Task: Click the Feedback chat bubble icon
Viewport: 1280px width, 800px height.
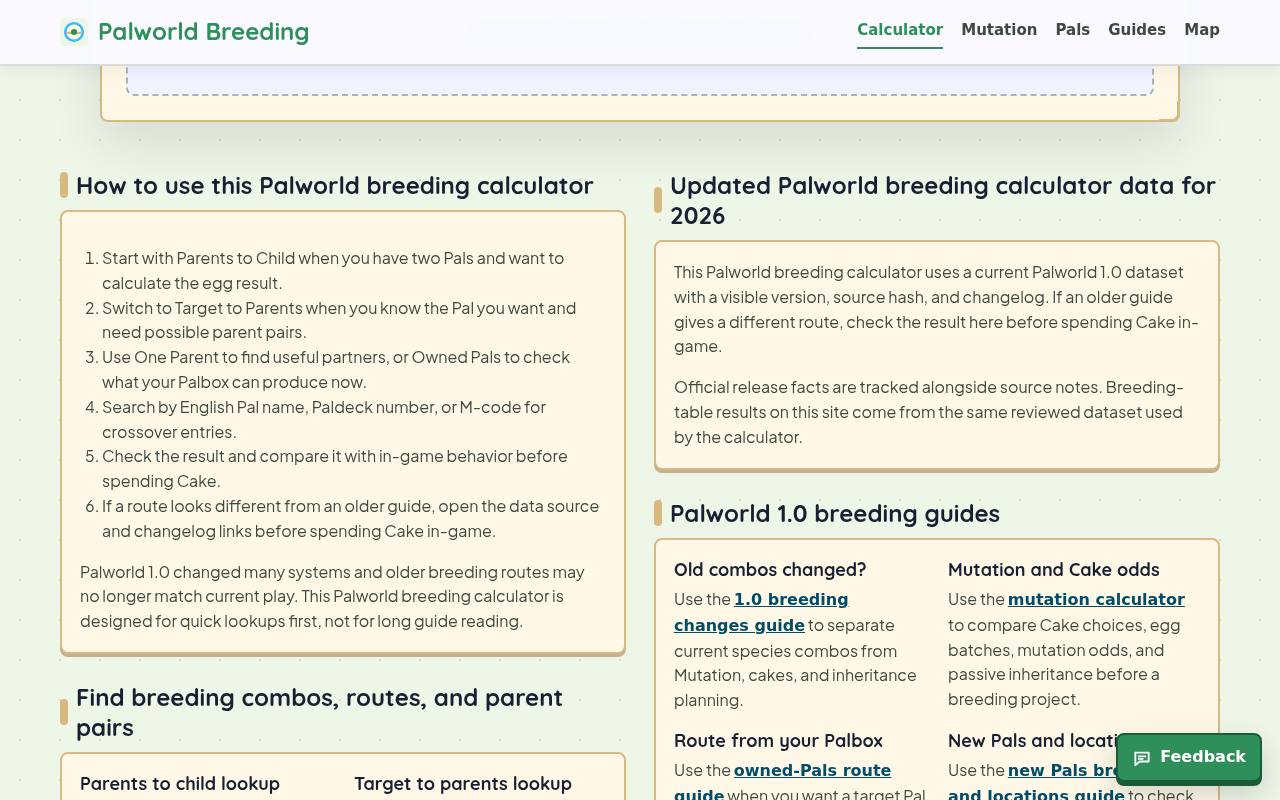Action: click(x=1142, y=758)
